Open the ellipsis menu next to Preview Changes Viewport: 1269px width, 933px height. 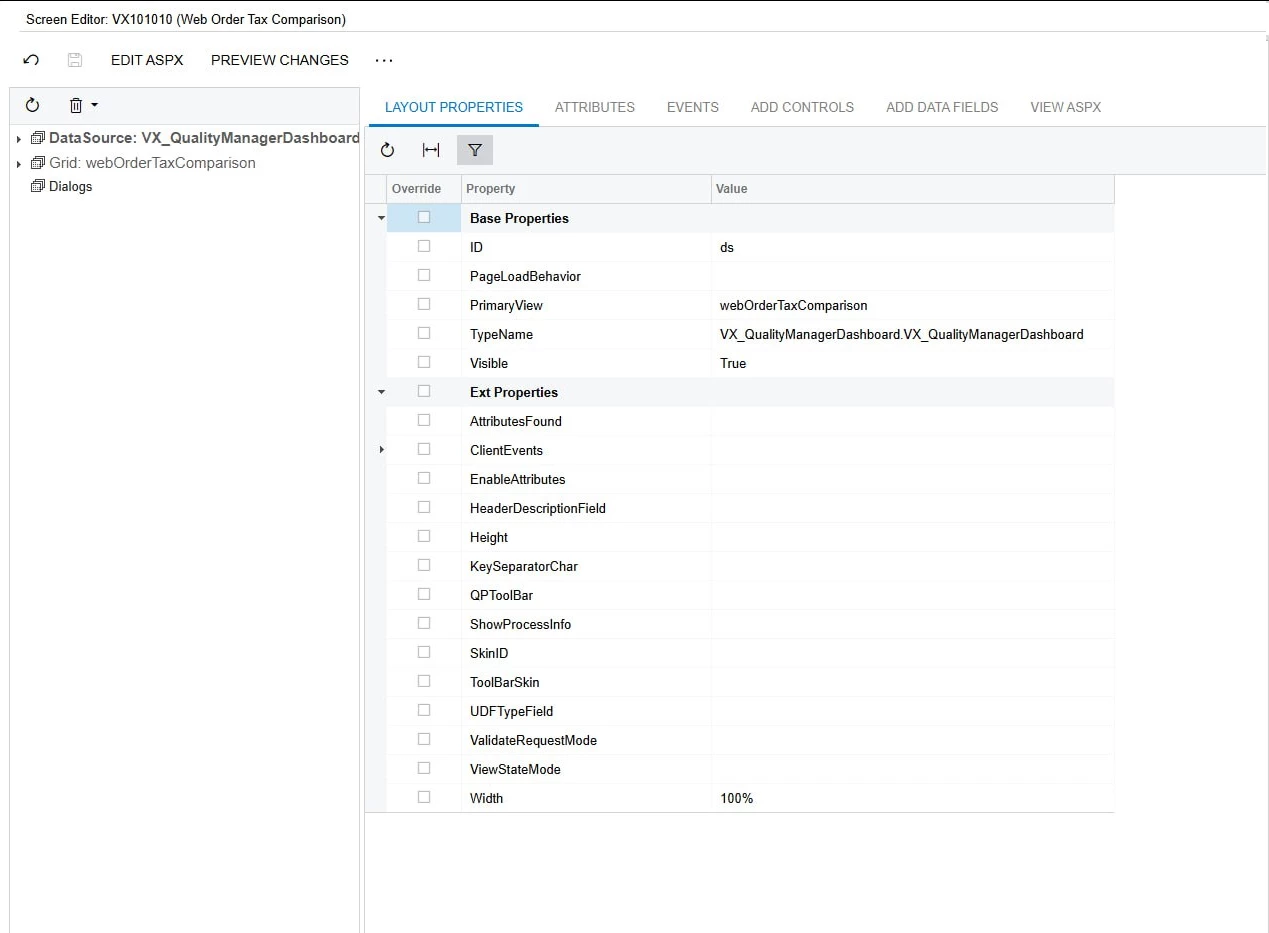tap(384, 60)
